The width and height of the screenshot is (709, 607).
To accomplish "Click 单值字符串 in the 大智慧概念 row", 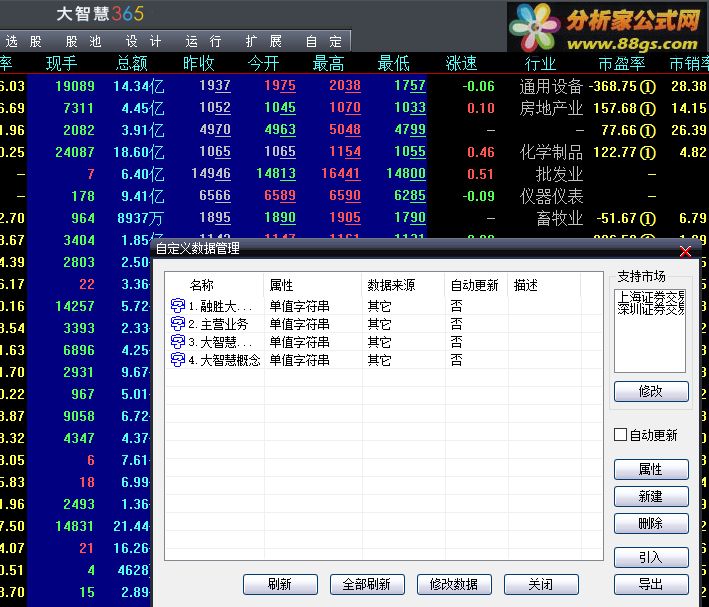I will [299, 360].
